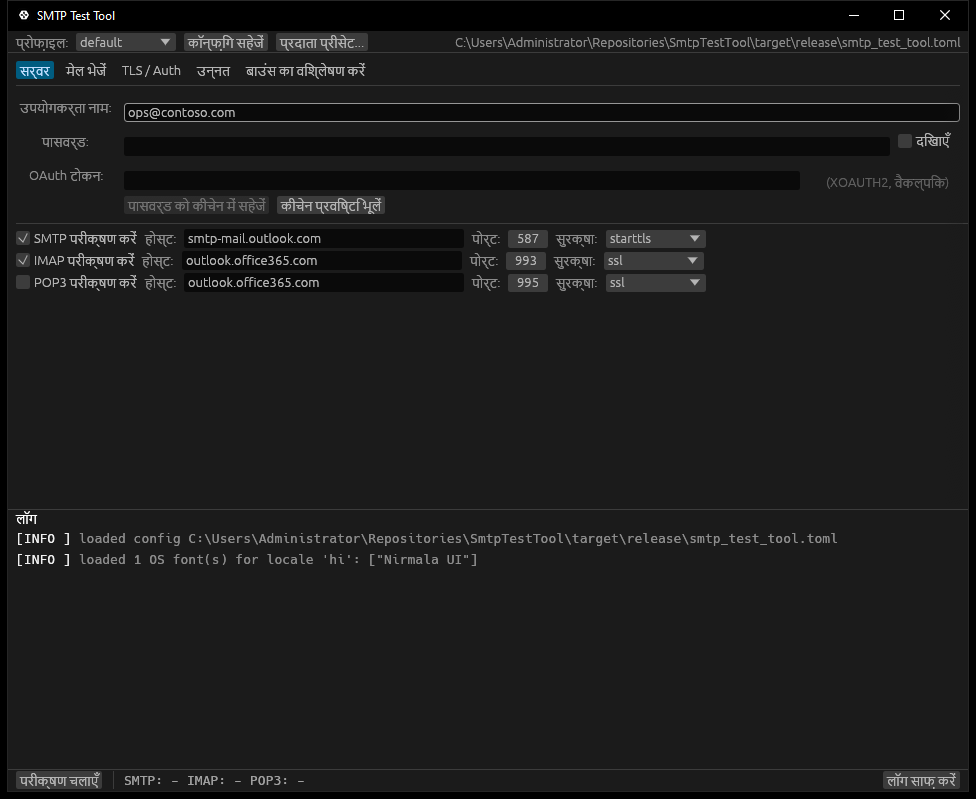Open the बाउंस का विश्लेषण करें tab
976x799 pixels.
click(x=305, y=71)
